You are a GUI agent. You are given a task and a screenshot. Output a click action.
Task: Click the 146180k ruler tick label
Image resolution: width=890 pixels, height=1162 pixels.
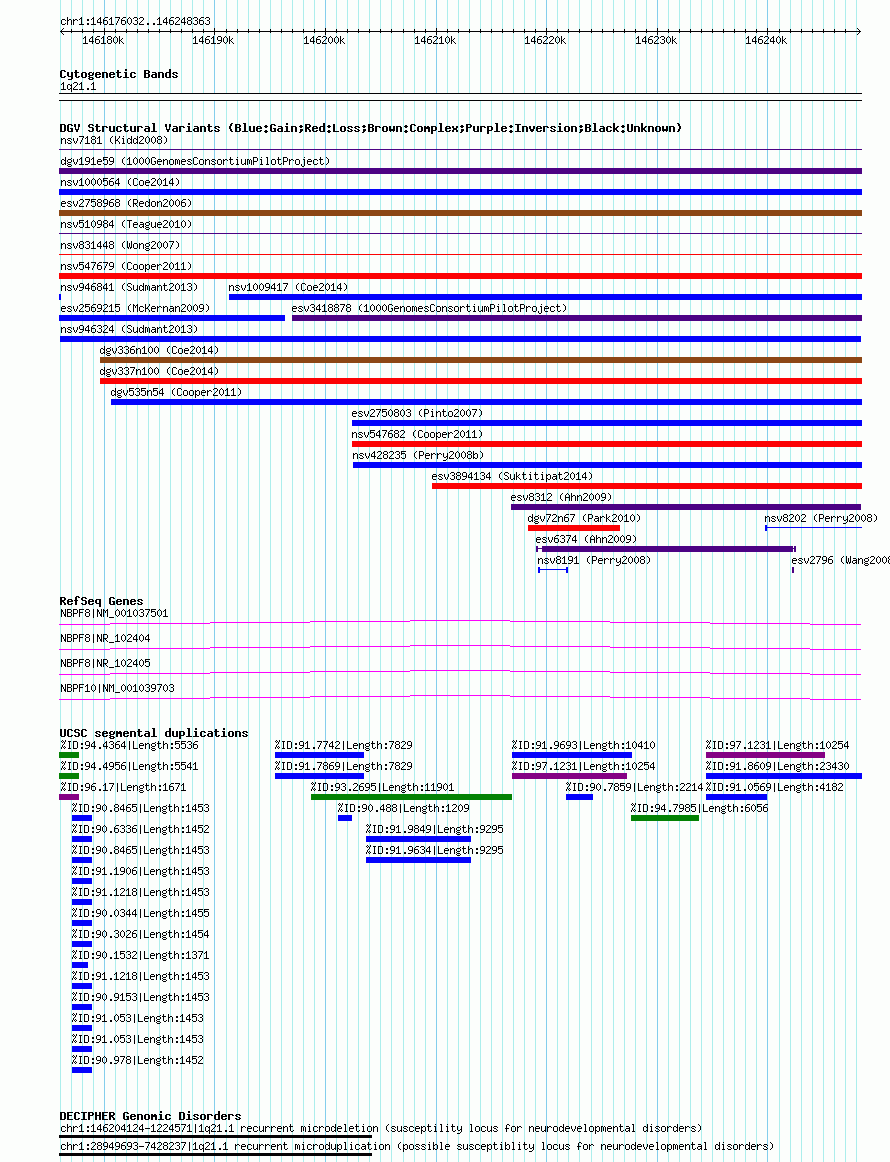(x=103, y=40)
